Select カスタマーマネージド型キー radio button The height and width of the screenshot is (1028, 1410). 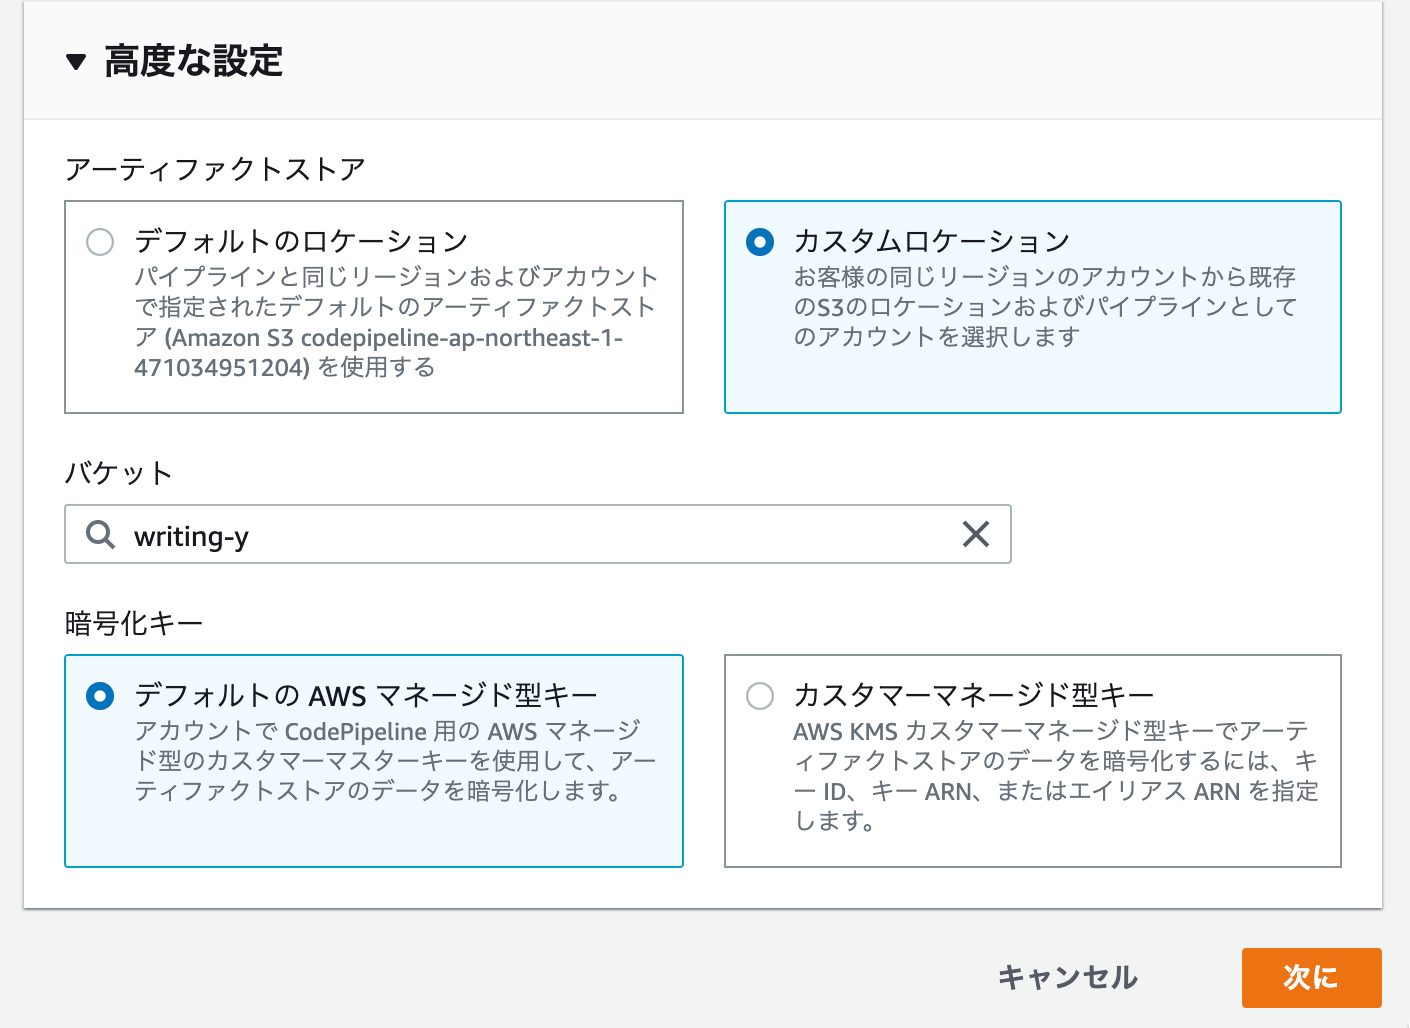(x=760, y=696)
